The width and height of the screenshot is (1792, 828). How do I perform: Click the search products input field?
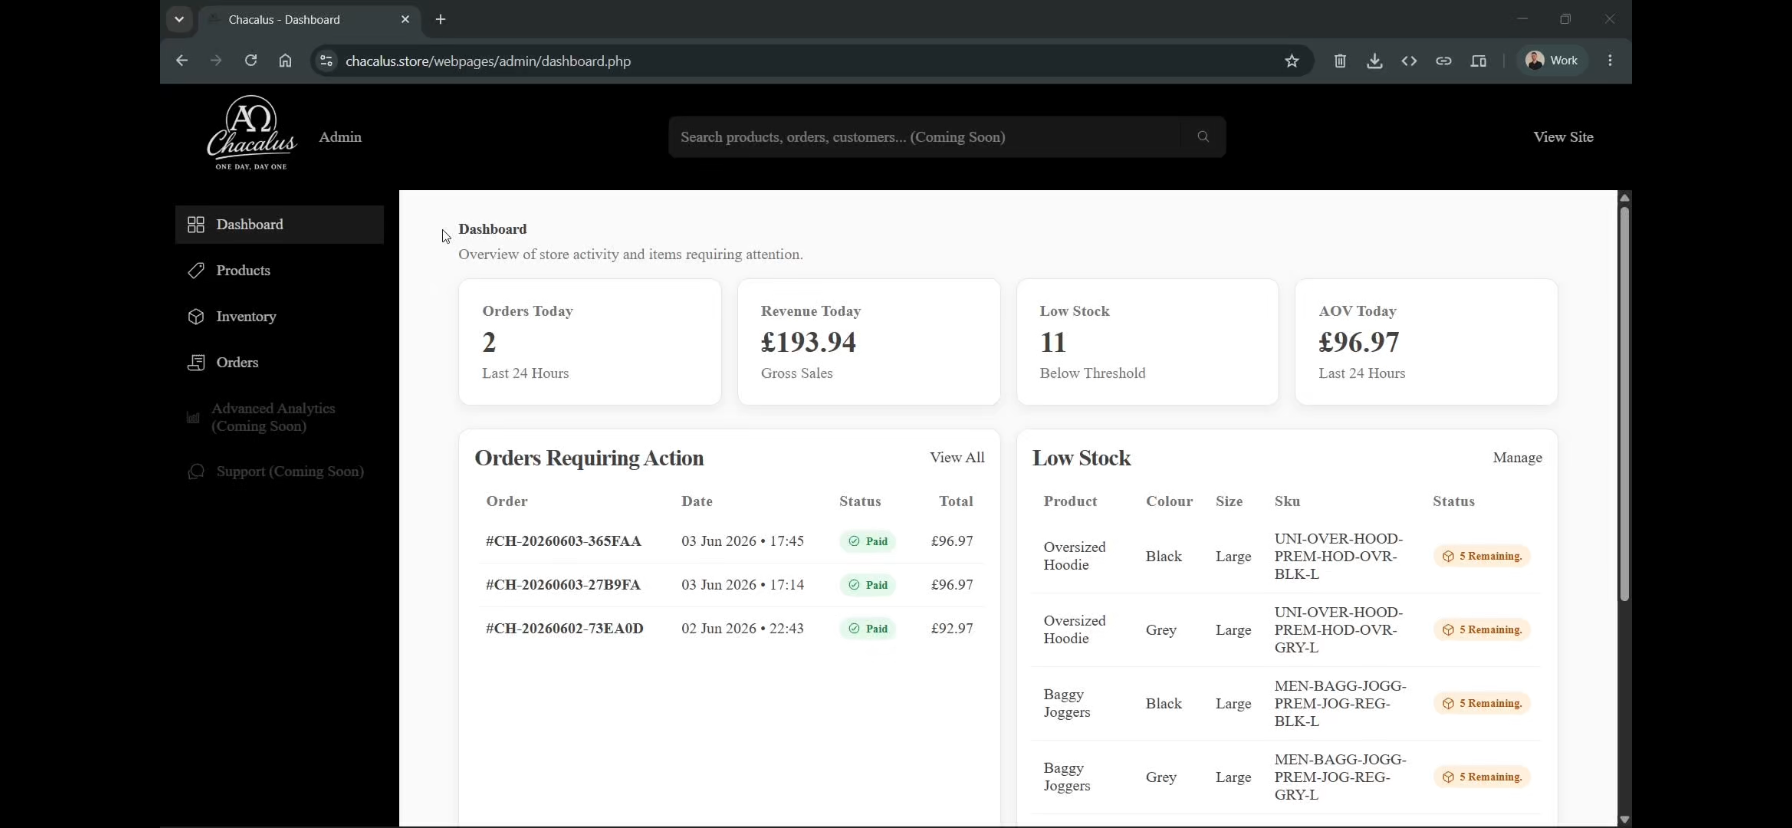pos(923,137)
